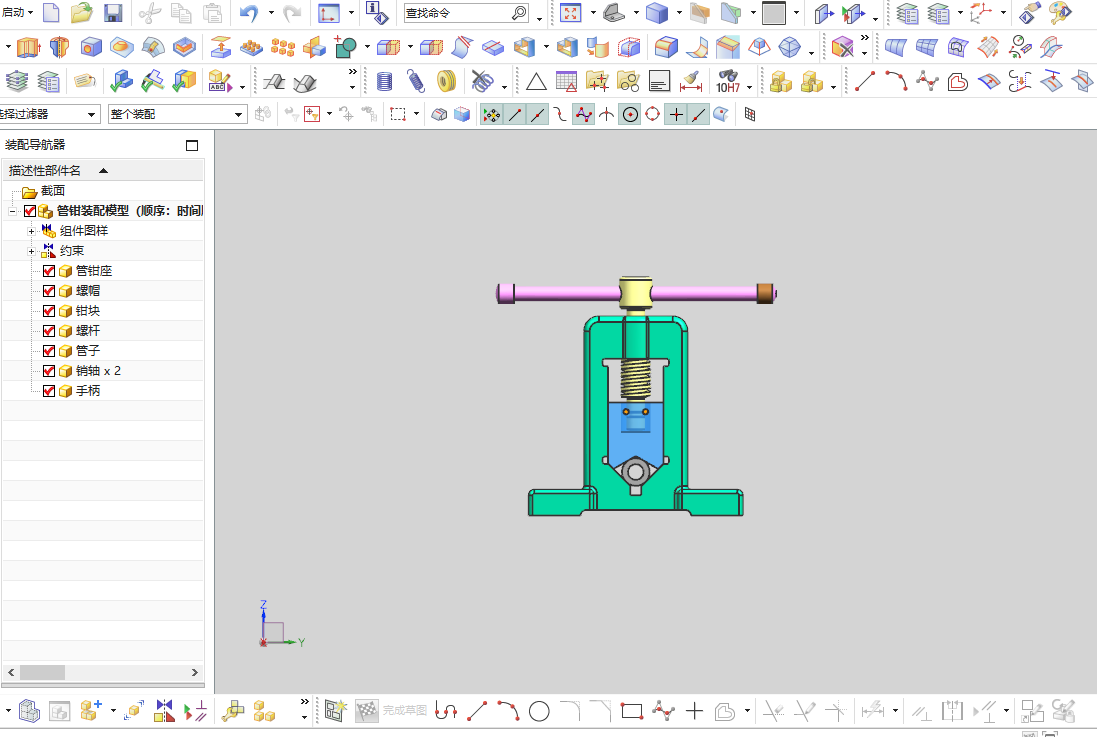Viewport: 1097px width, 737px height.
Task: Uncheck the 螺帽 component checkbox
Action: tap(49, 290)
